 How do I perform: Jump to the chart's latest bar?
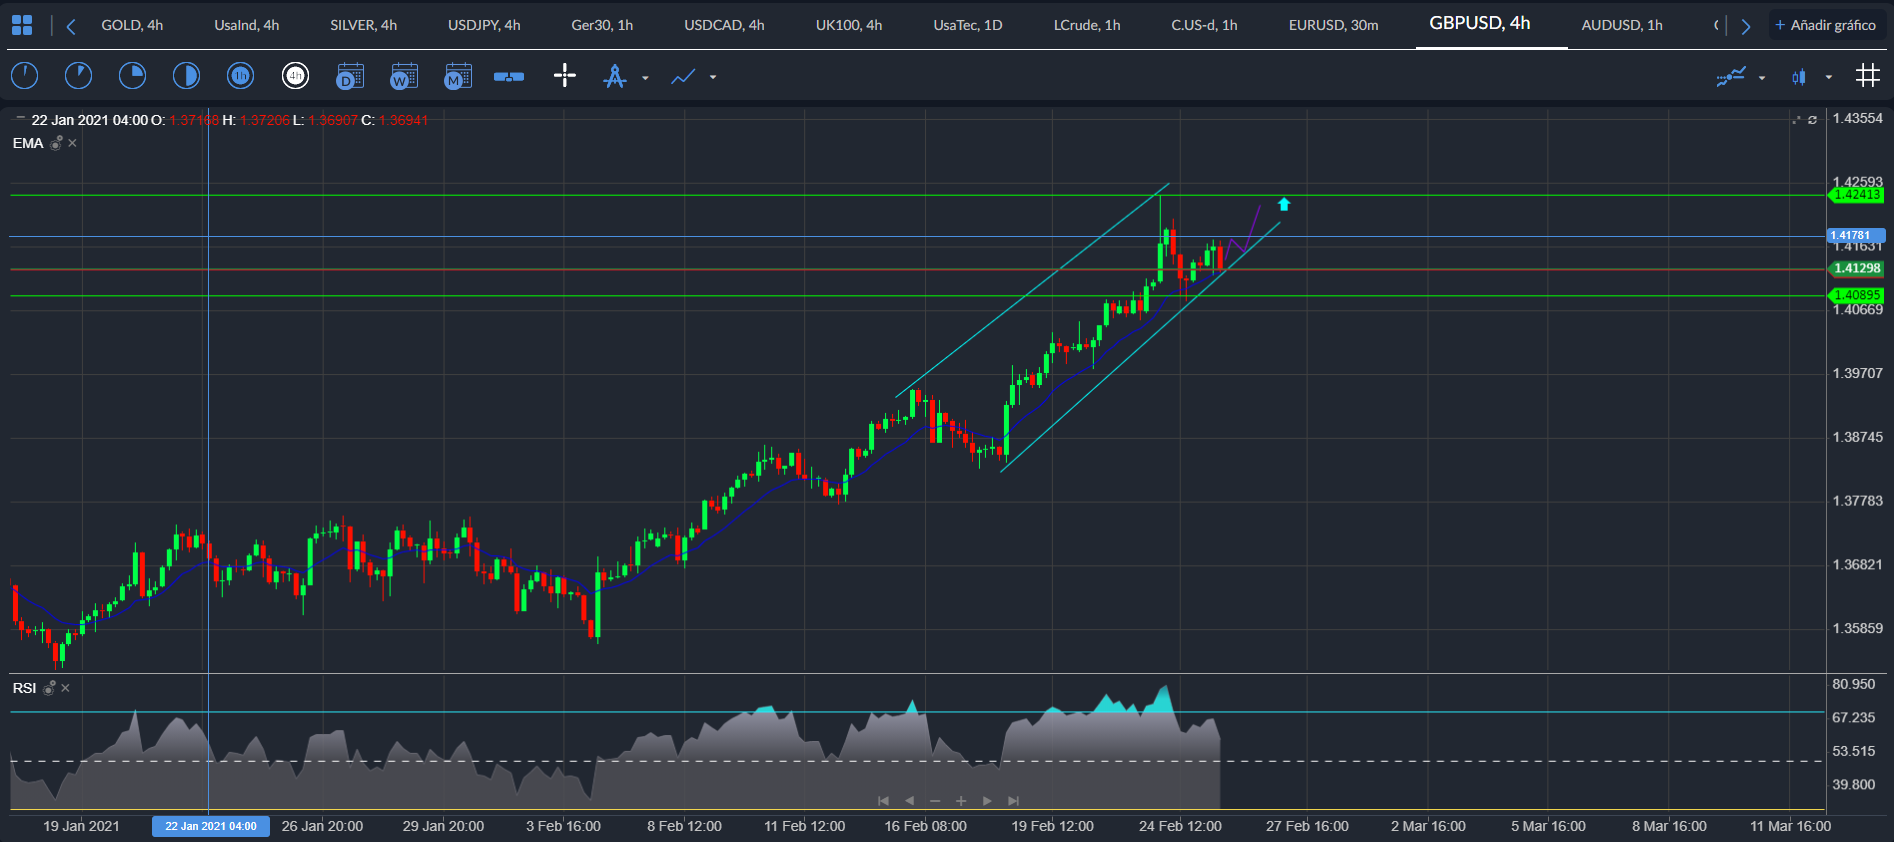pos(1013,800)
